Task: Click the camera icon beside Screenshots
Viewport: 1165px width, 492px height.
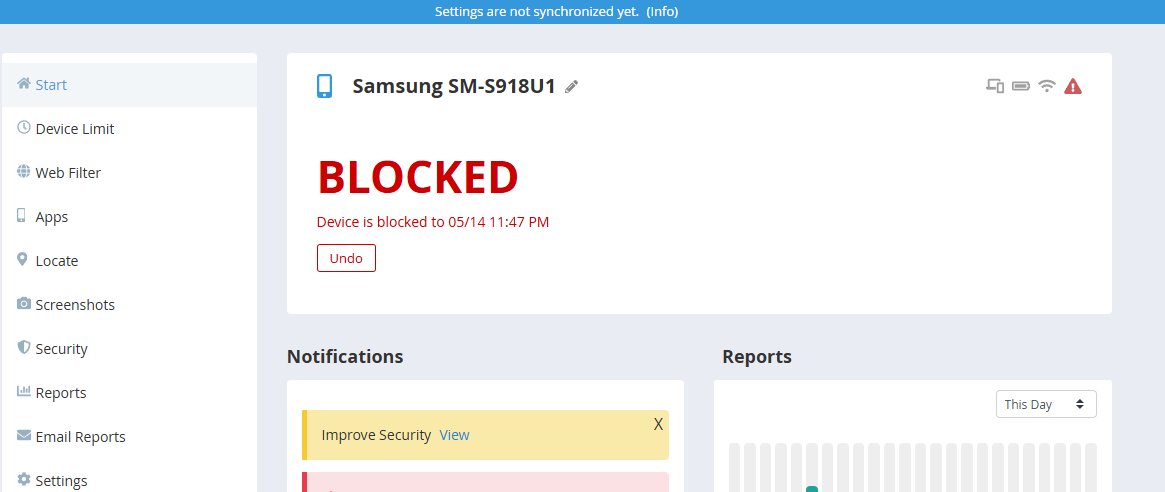Action: point(24,303)
